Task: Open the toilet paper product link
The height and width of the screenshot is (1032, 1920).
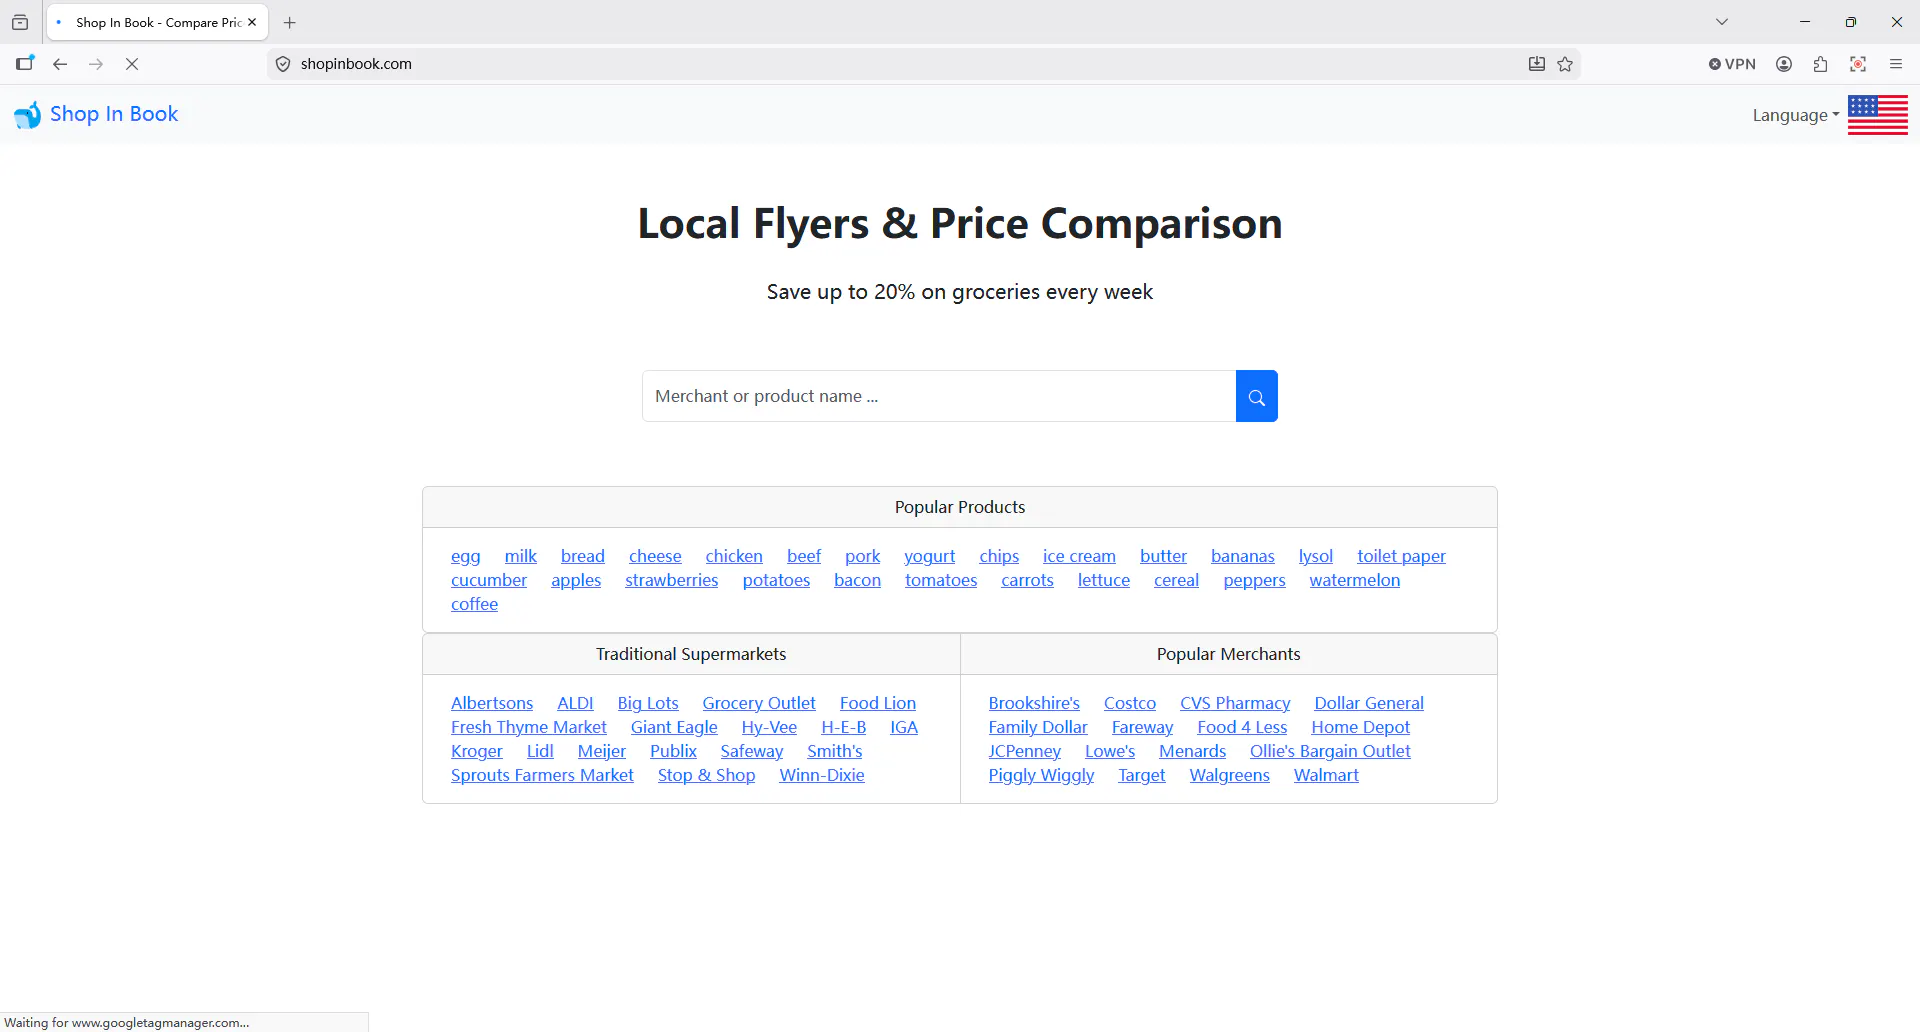Action: [1401, 556]
